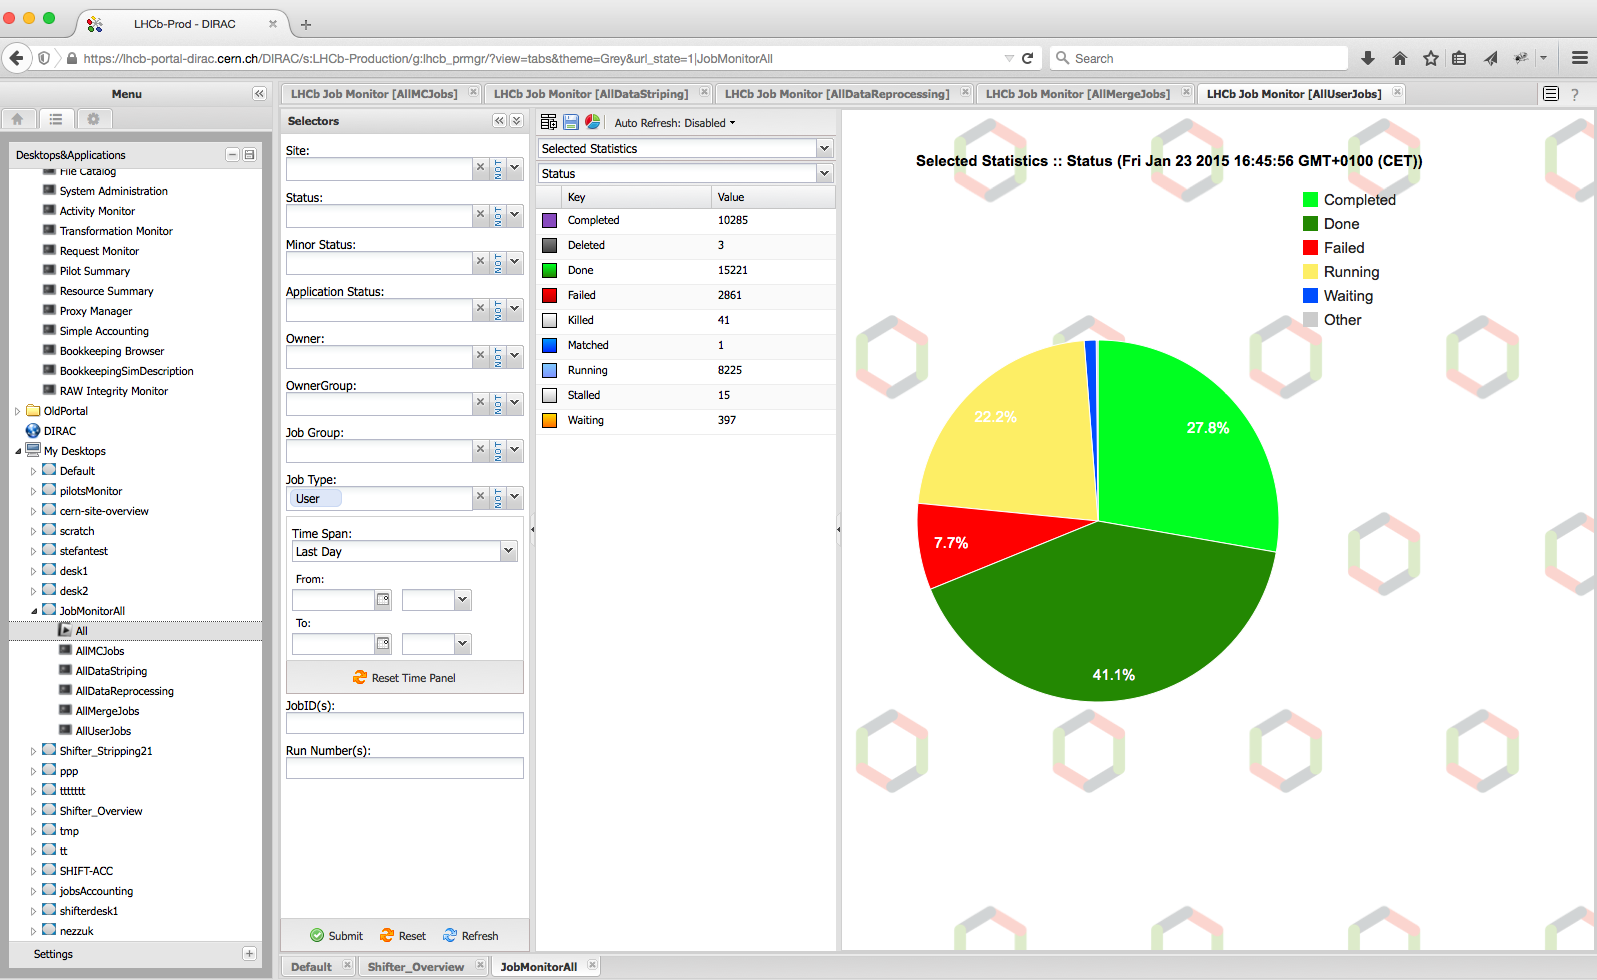Click the Refresh button in Selectors
This screenshot has width=1597, height=980.
(x=471, y=936)
